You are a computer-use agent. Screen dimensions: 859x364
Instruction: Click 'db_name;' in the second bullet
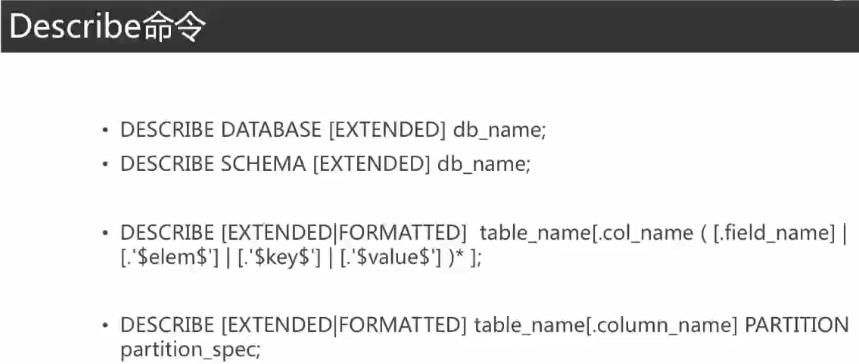click(x=484, y=164)
